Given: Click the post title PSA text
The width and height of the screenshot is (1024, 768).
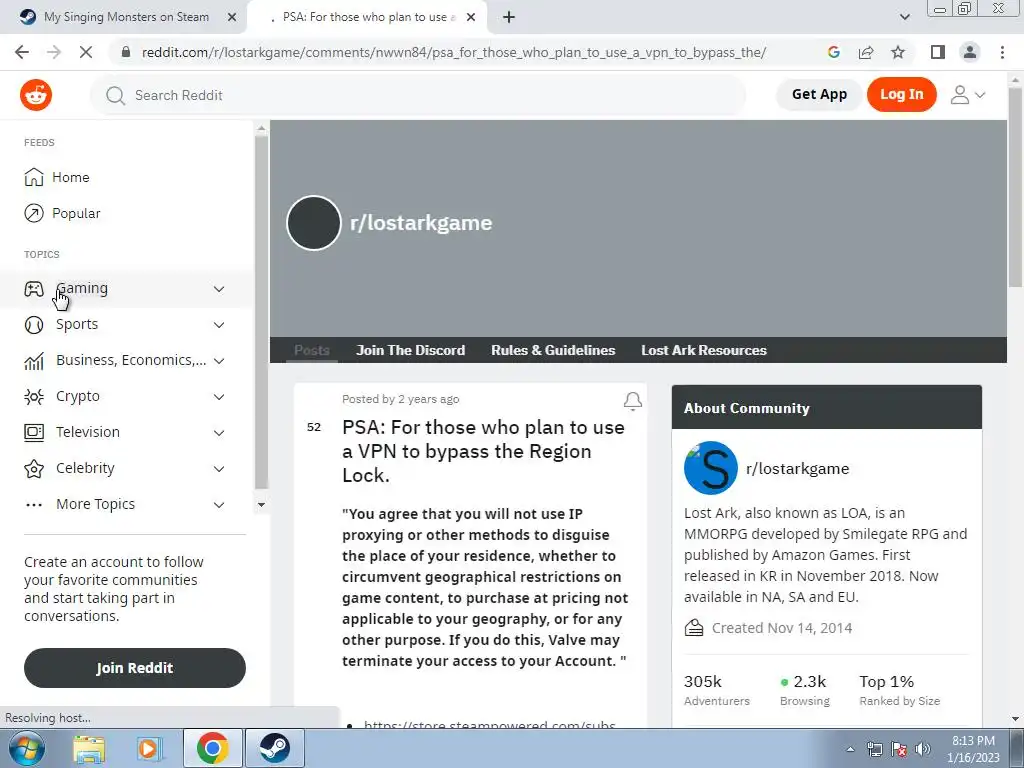Looking at the screenshot, I should pyautogui.click(x=483, y=451).
